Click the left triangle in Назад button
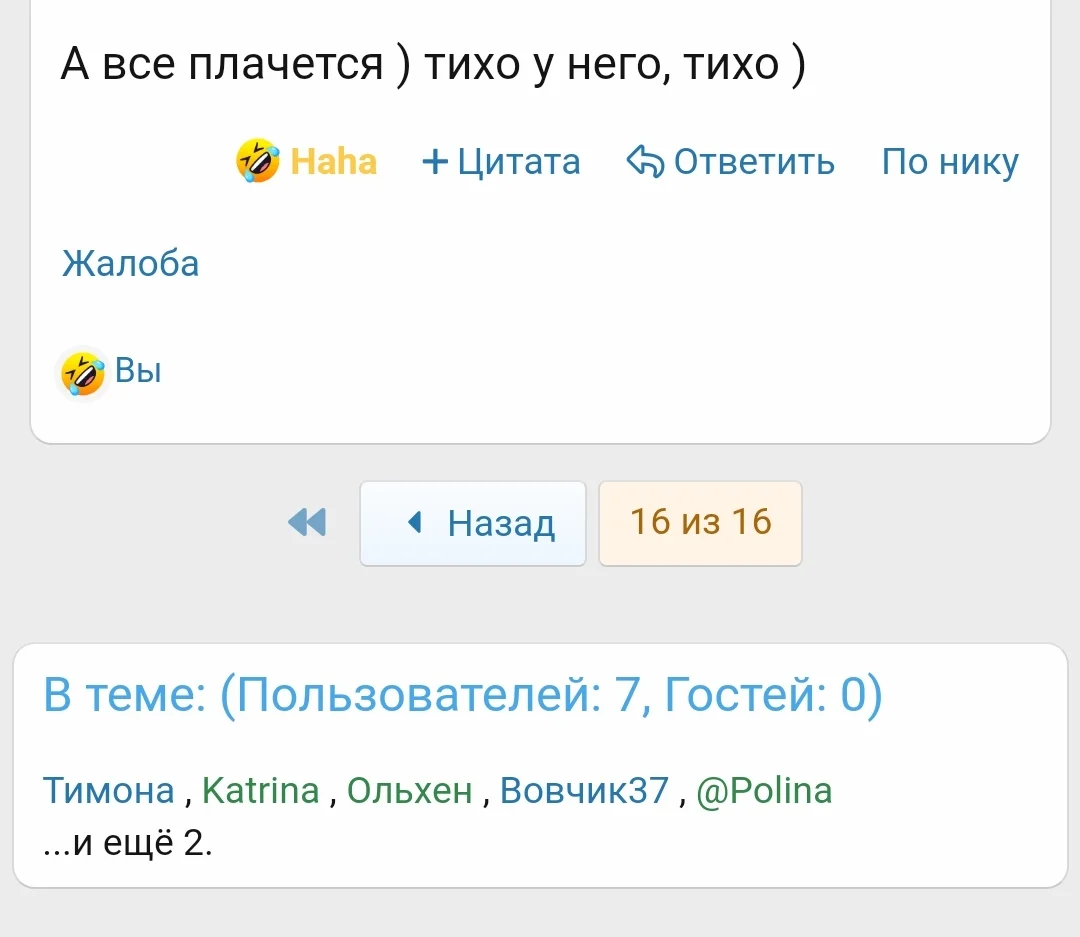Viewport: 1080px width, 937px height. point(416,522)
